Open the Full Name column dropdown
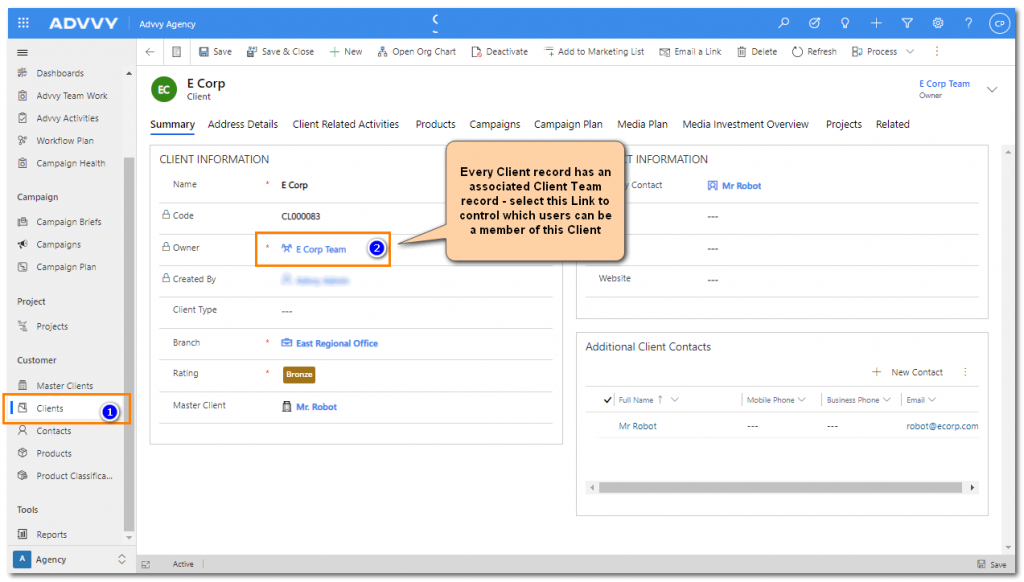This screenshot has height=582, width=1024. 675,400
